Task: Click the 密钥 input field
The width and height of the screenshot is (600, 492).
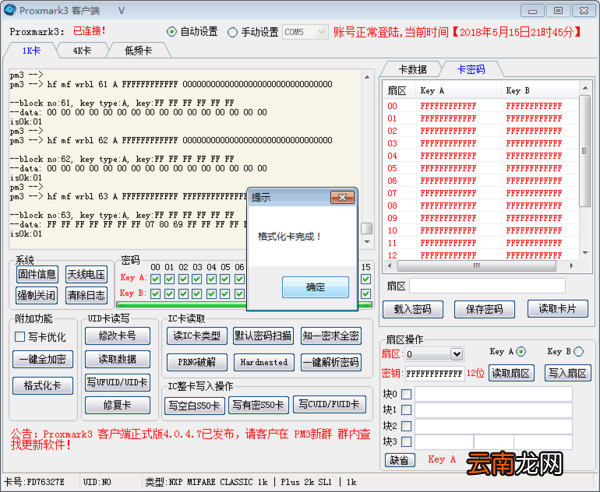Action: coord(434,373)
